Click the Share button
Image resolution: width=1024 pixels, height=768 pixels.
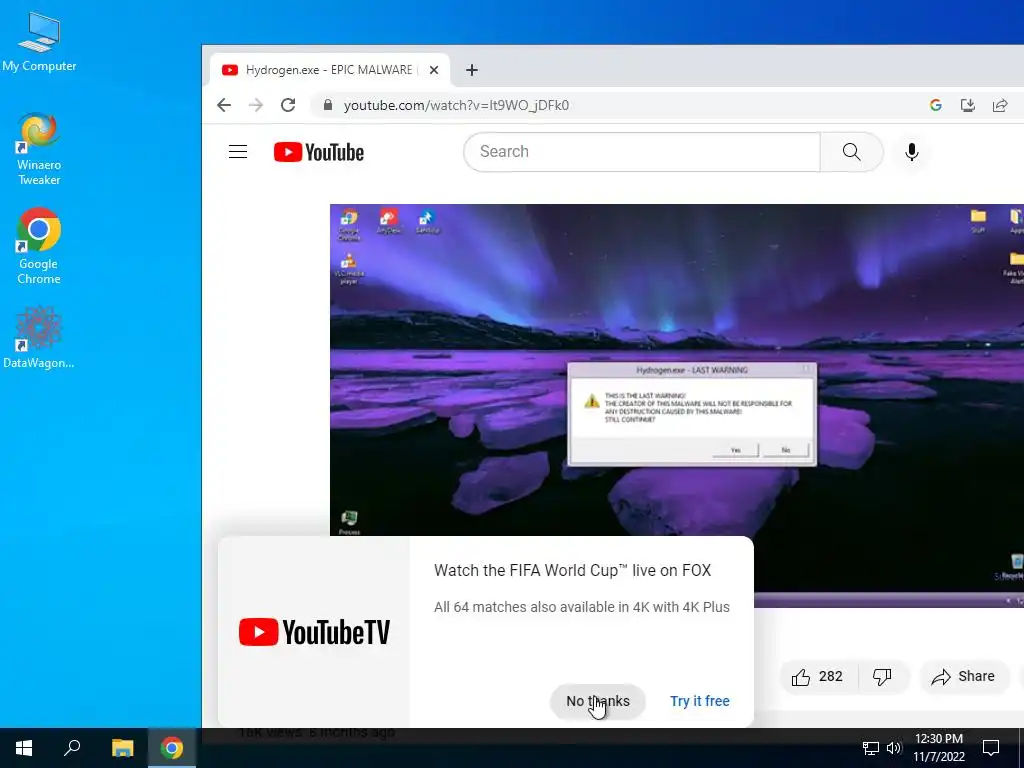pos(963,677)
